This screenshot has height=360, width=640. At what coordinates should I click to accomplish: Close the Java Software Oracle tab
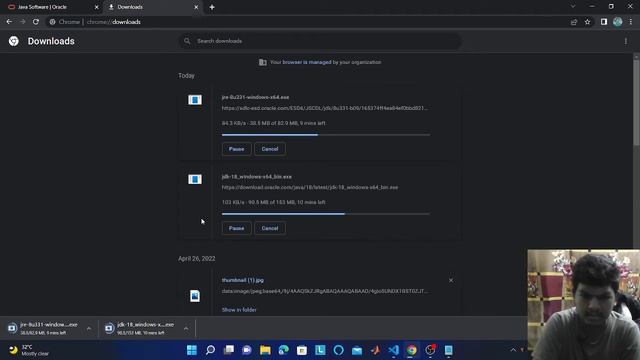[97, 7]
